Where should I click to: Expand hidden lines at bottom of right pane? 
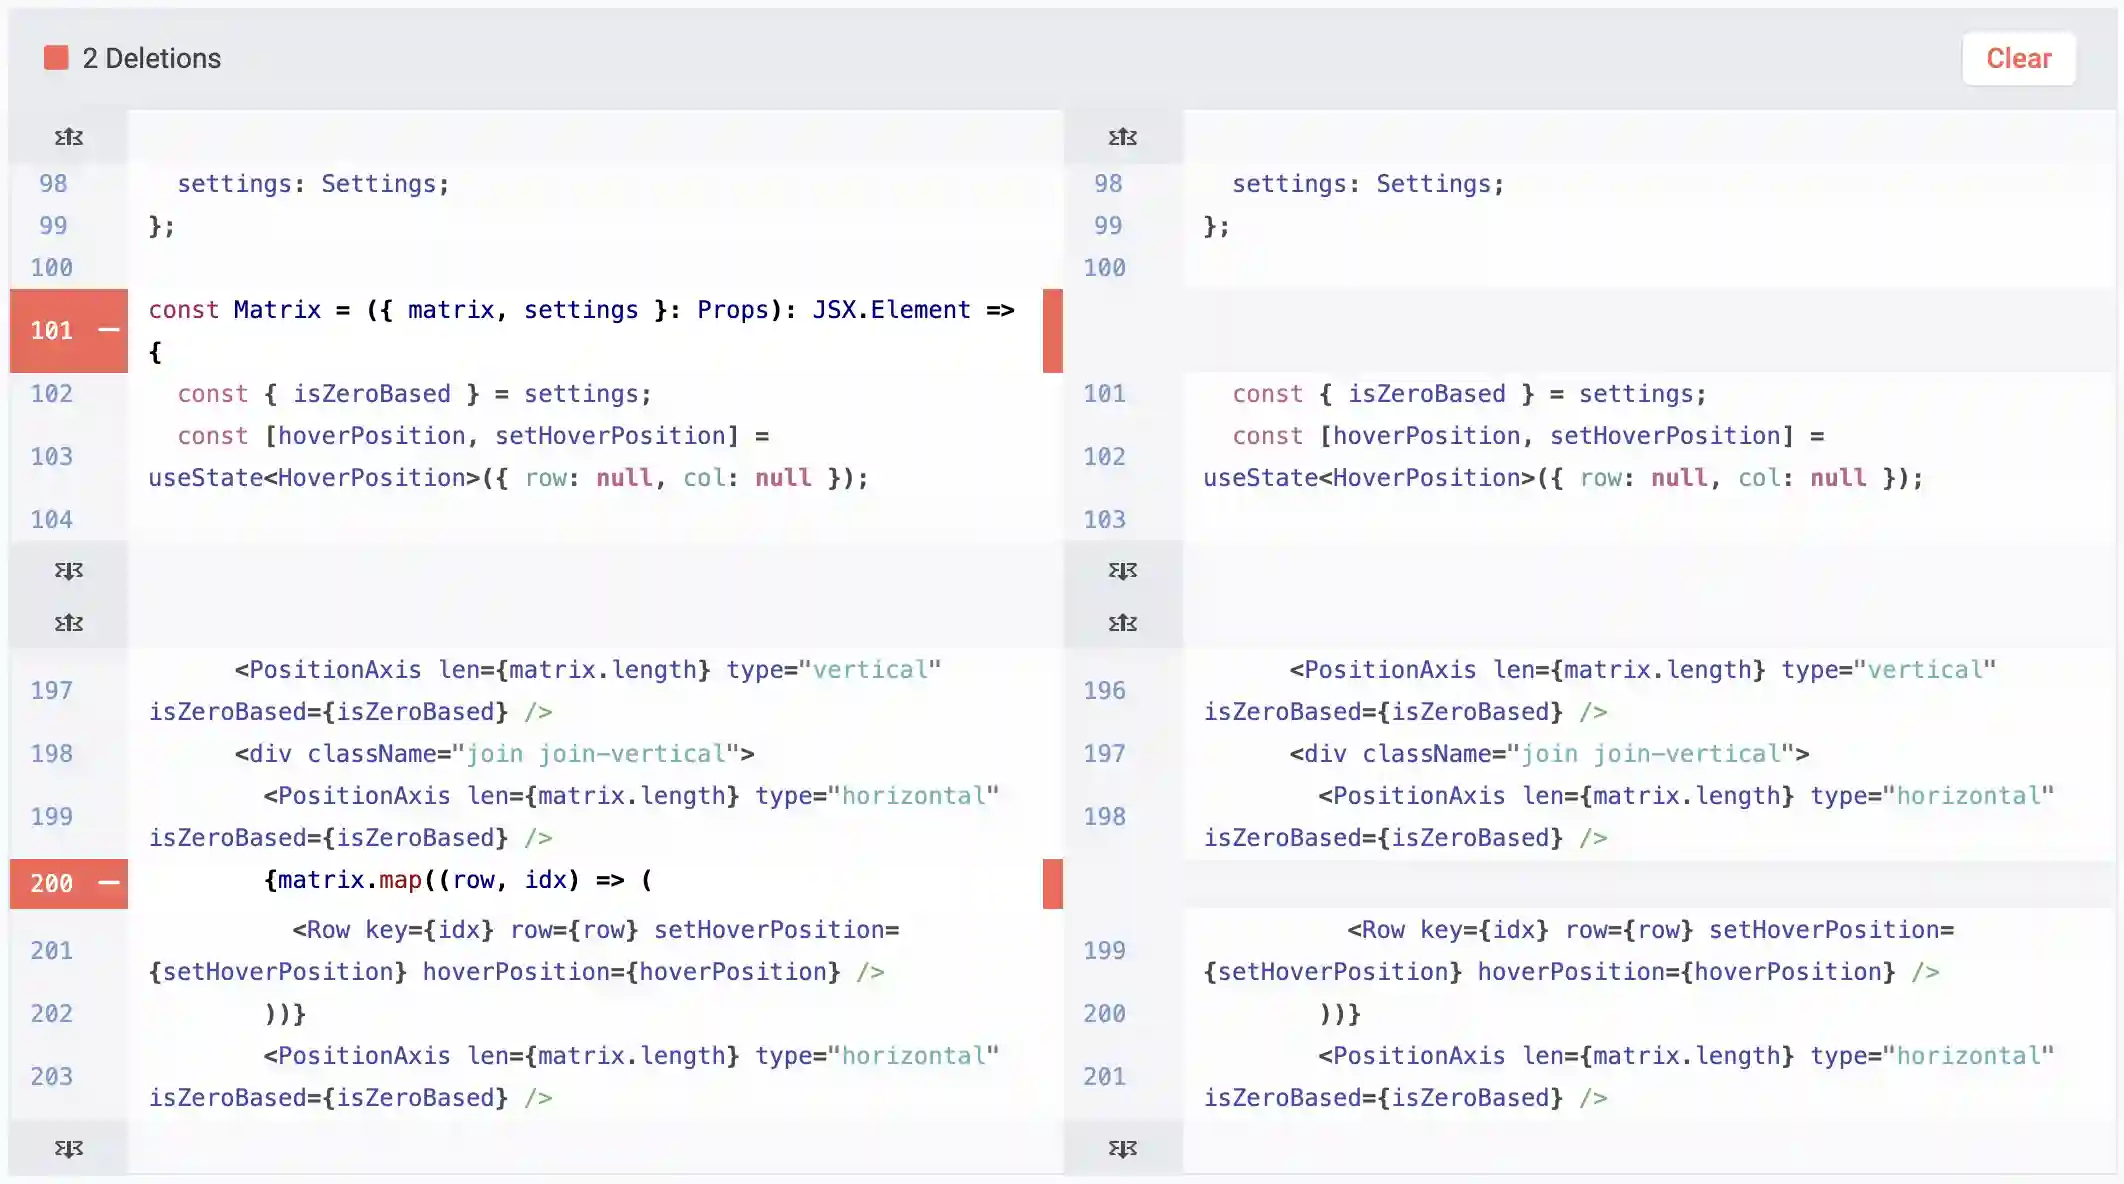(x=1122, y=1148)
